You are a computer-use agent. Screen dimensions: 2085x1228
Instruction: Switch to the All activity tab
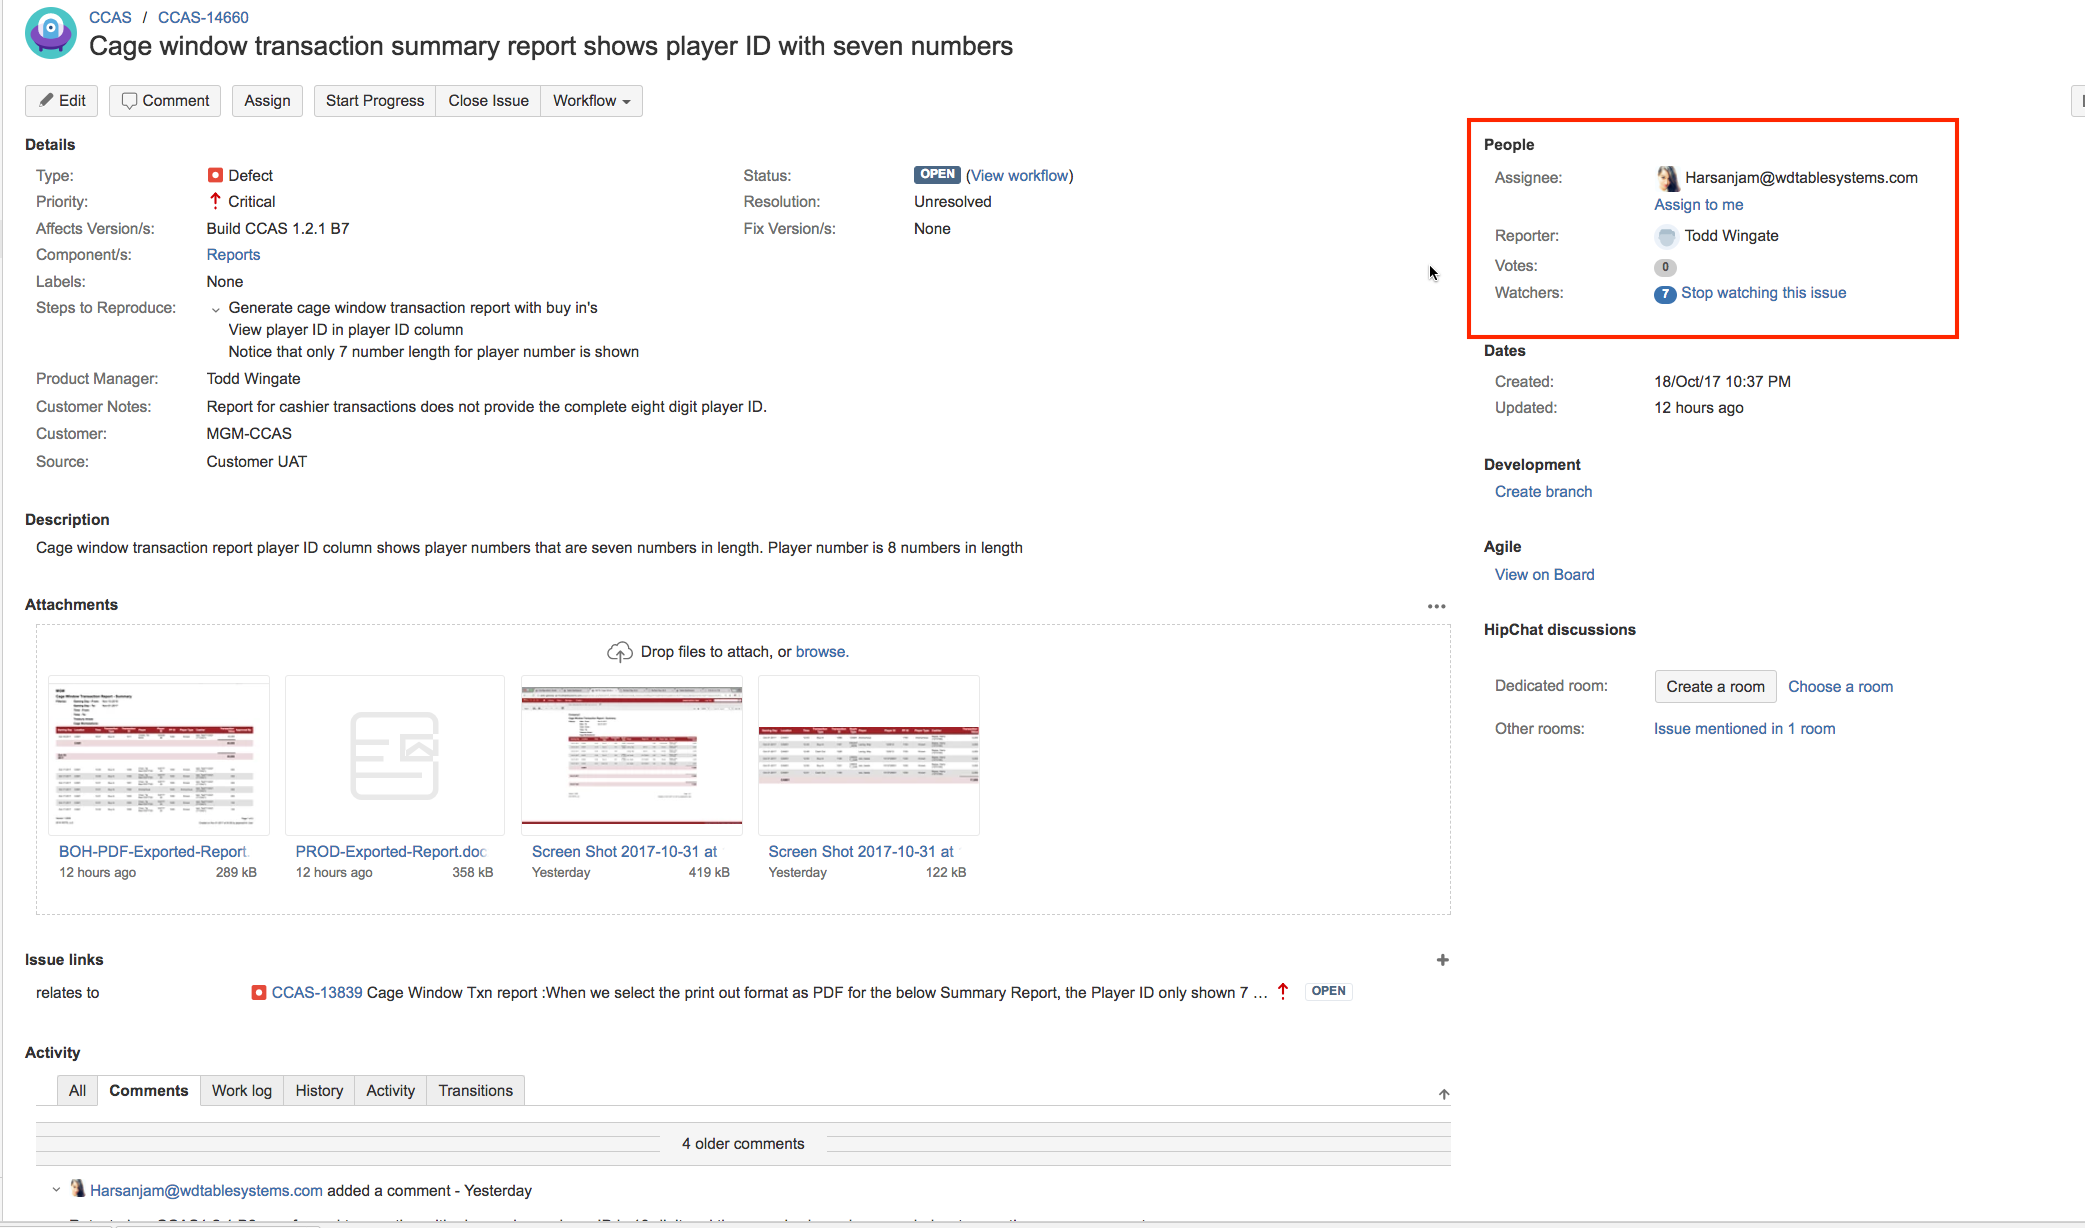point(77,1091)
